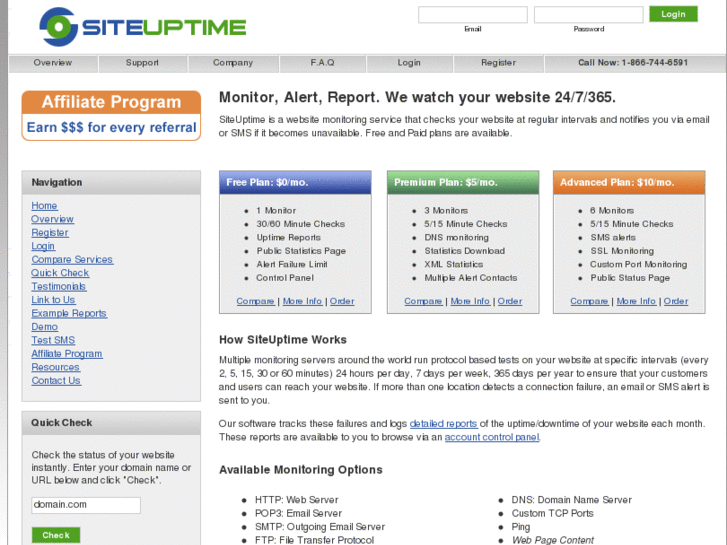Open Testimonials link

pos(59,286)
